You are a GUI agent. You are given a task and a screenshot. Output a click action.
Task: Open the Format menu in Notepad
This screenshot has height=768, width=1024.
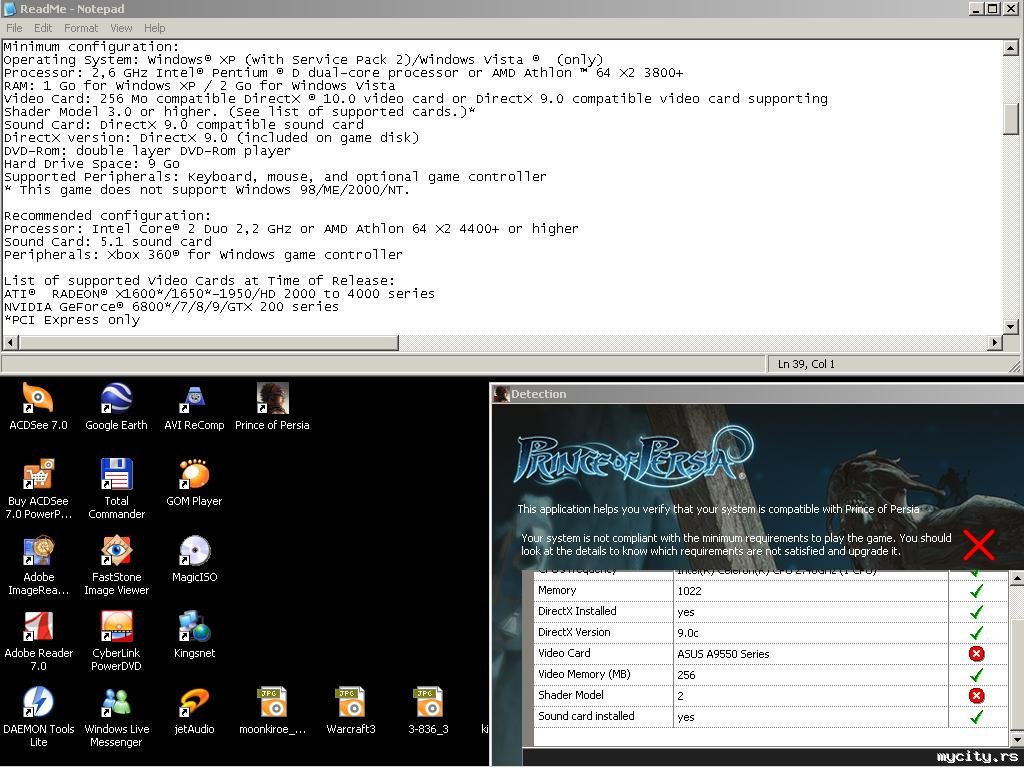[81, 28]
